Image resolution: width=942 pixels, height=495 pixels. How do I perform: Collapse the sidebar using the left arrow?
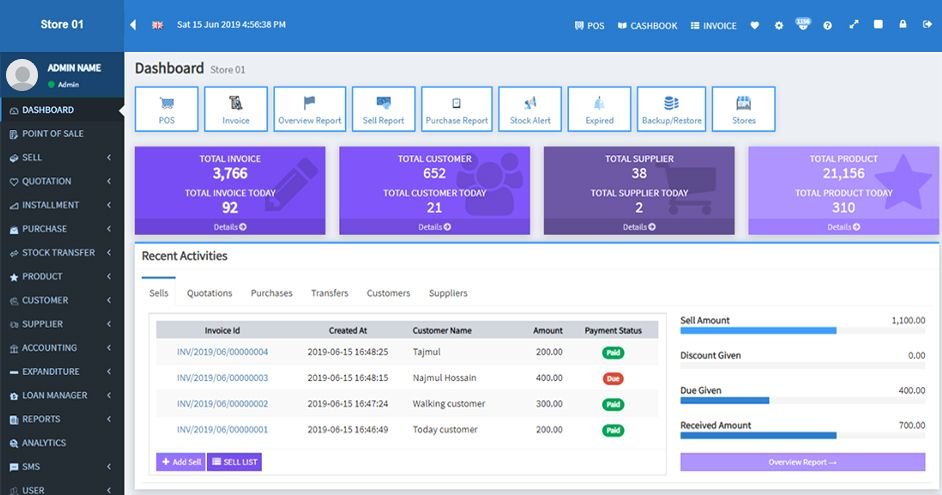coord(133,25)
